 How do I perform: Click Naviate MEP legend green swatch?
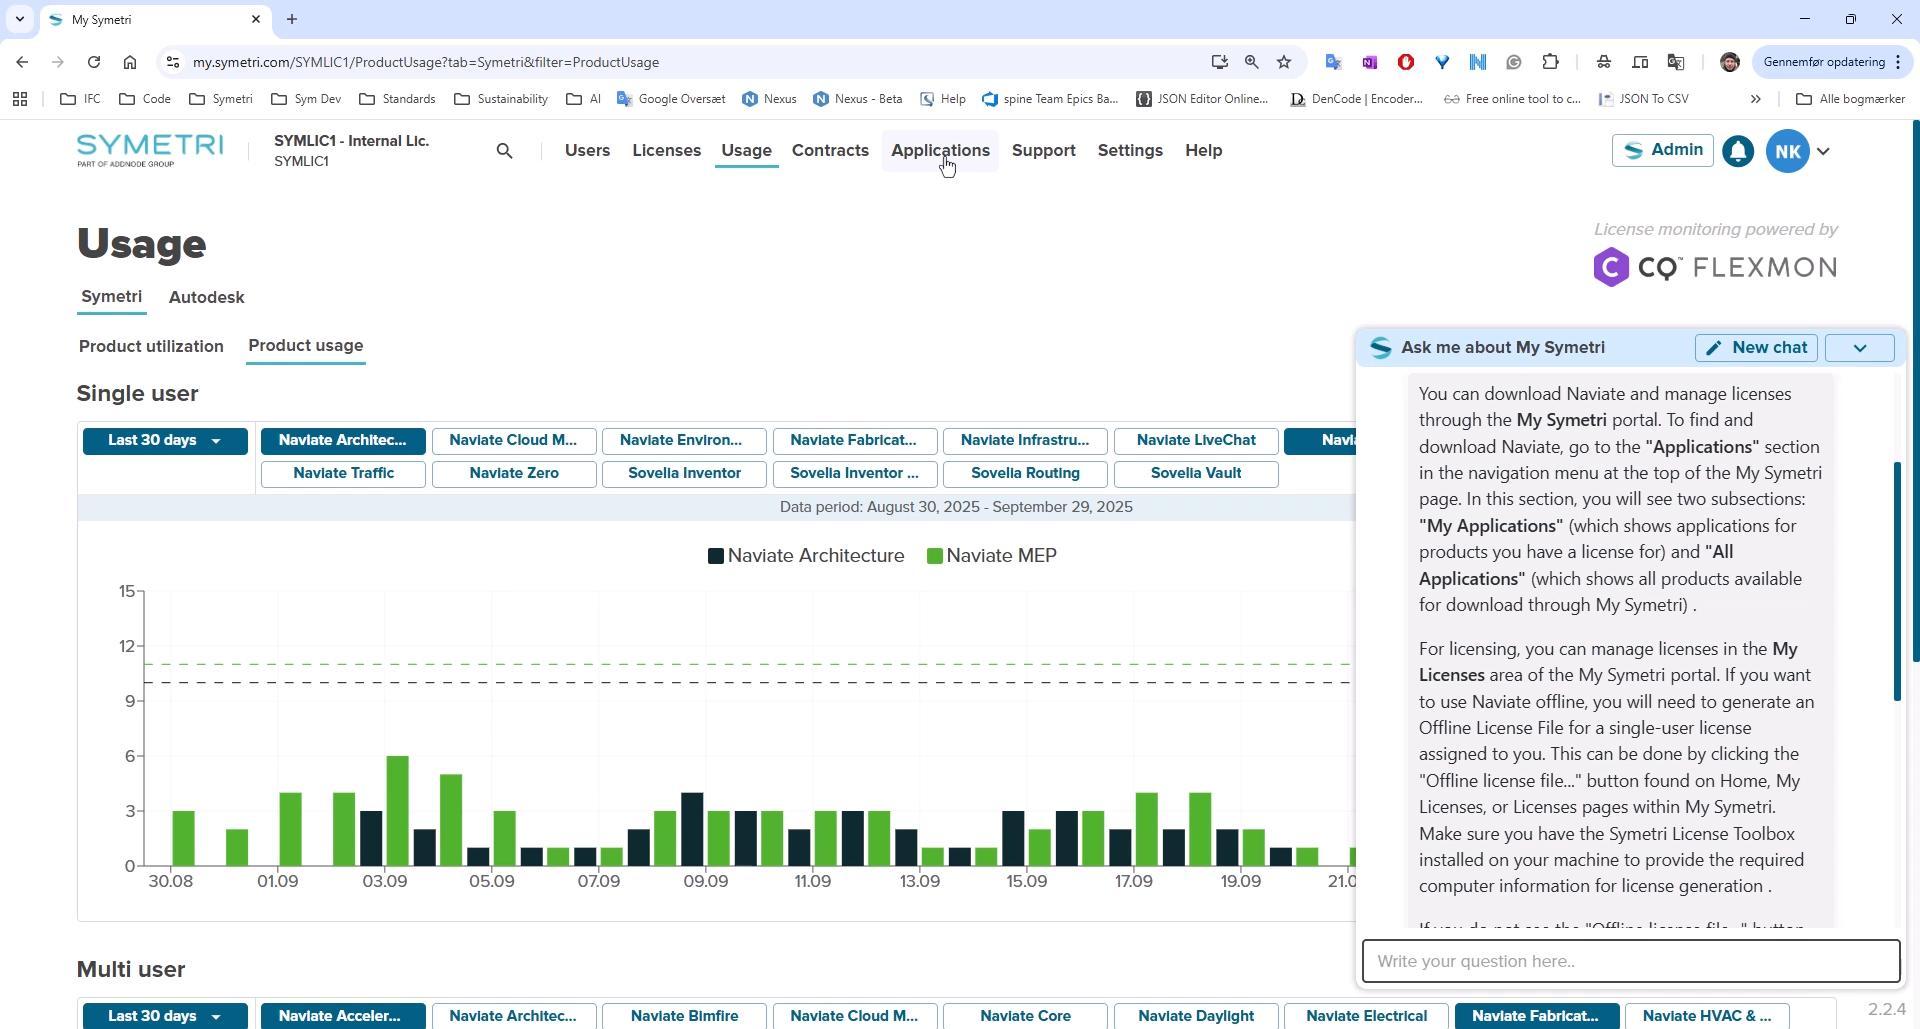click(935, 556)
